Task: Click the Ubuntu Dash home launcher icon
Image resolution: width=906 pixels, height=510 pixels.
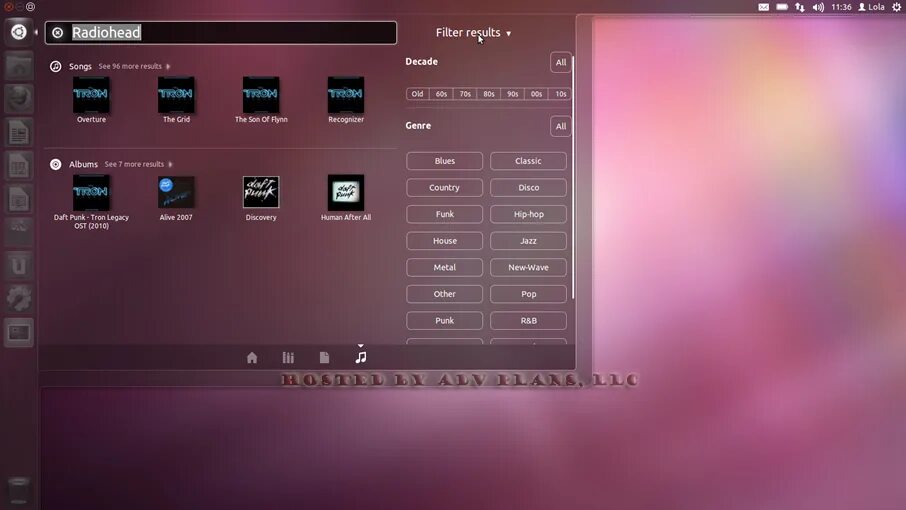Action: 18,32
